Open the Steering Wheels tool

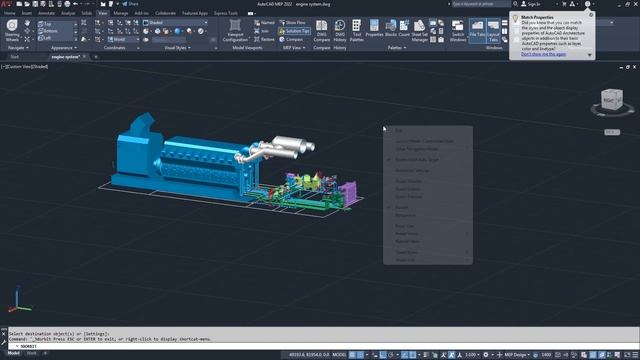(12, 30)
